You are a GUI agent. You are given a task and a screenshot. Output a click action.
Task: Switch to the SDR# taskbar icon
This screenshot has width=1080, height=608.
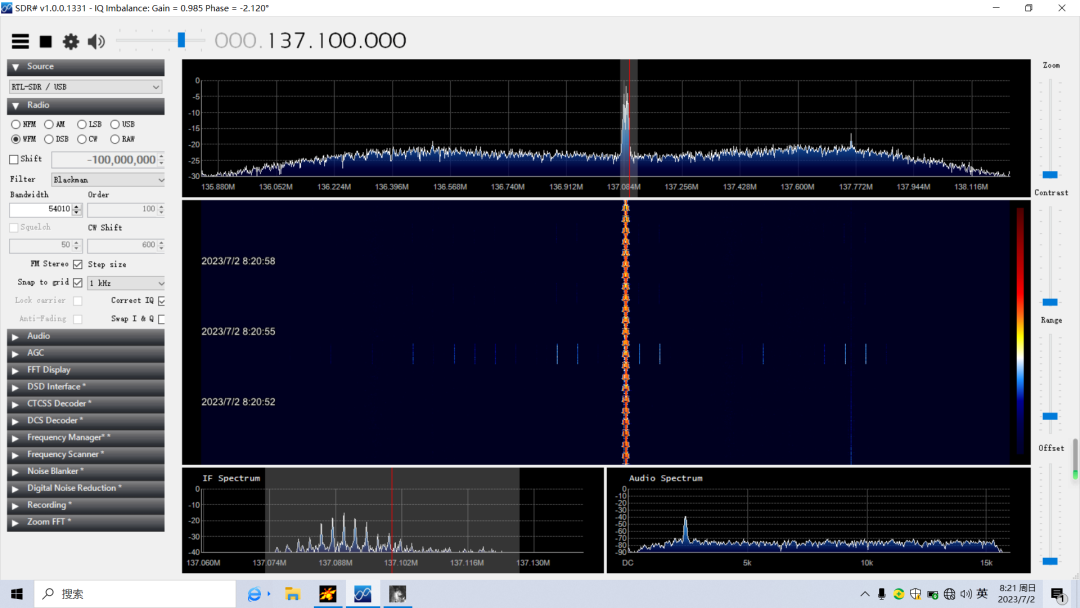tap(362, 594)
